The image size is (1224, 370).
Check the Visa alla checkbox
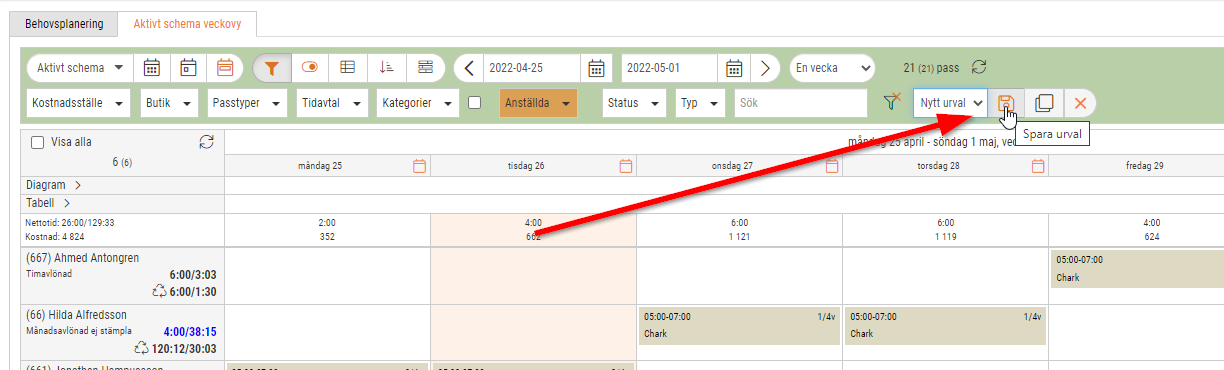pos(37,142)
